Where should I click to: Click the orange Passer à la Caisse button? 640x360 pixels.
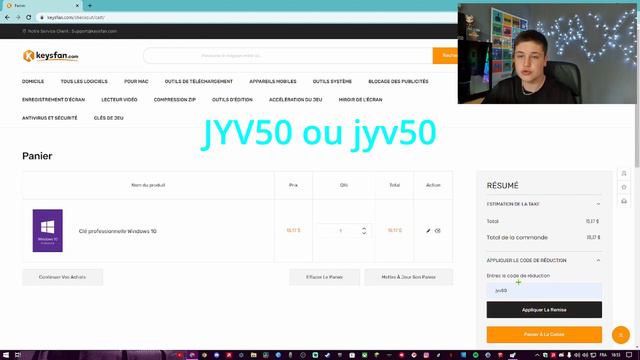coord(544,335)
